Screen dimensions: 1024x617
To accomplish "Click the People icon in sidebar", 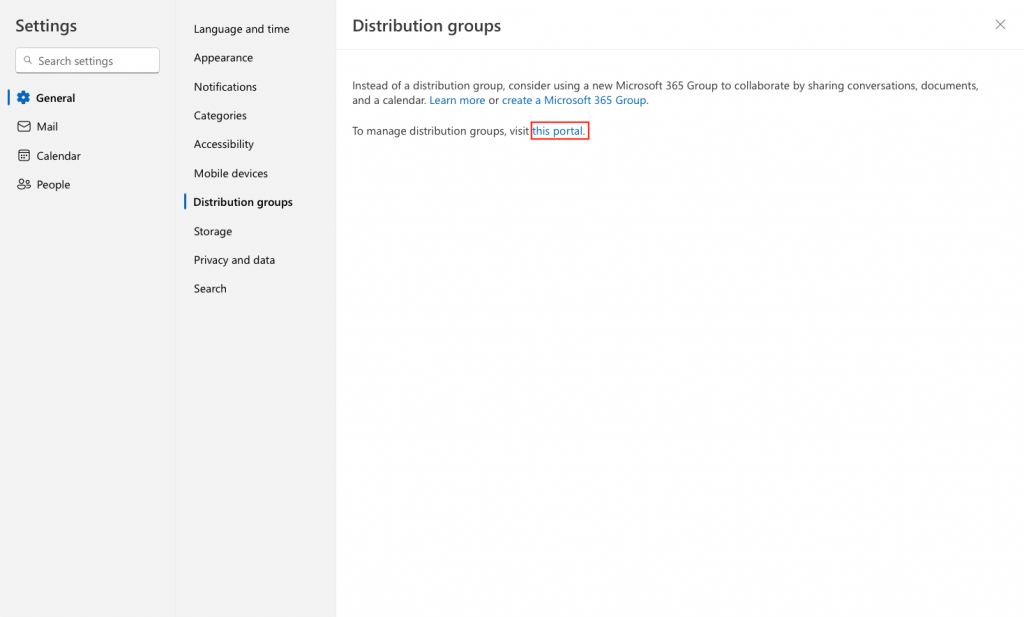I will (x=24, y=184).
